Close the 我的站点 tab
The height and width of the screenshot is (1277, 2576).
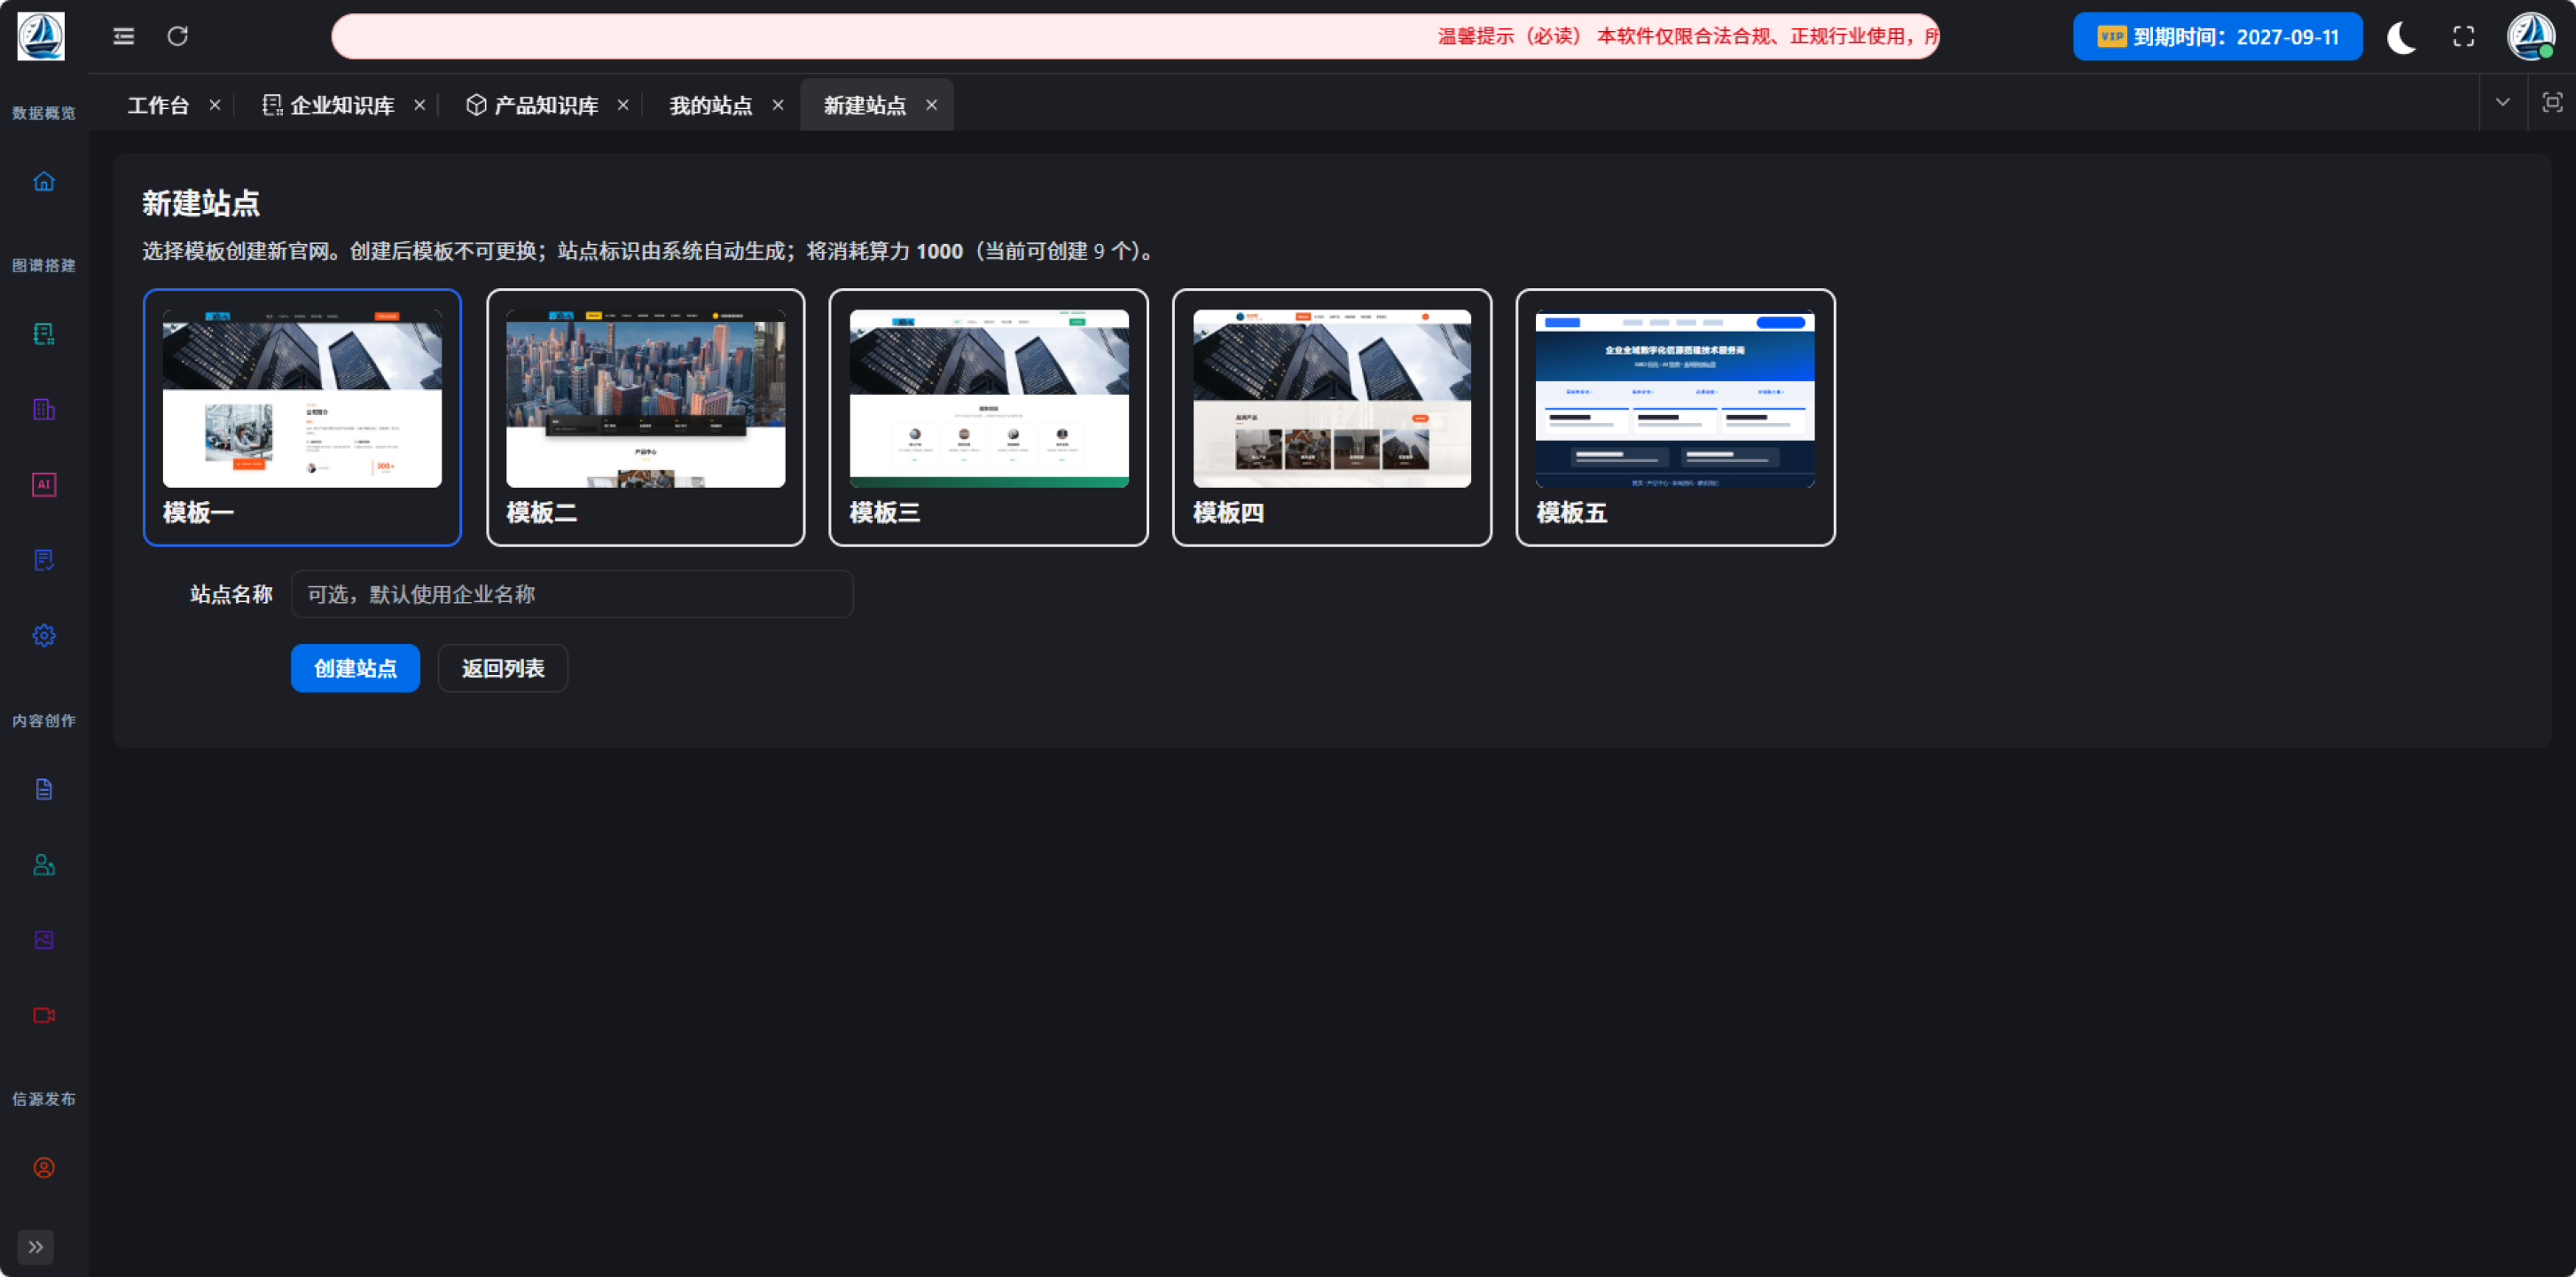click(777, 105)
